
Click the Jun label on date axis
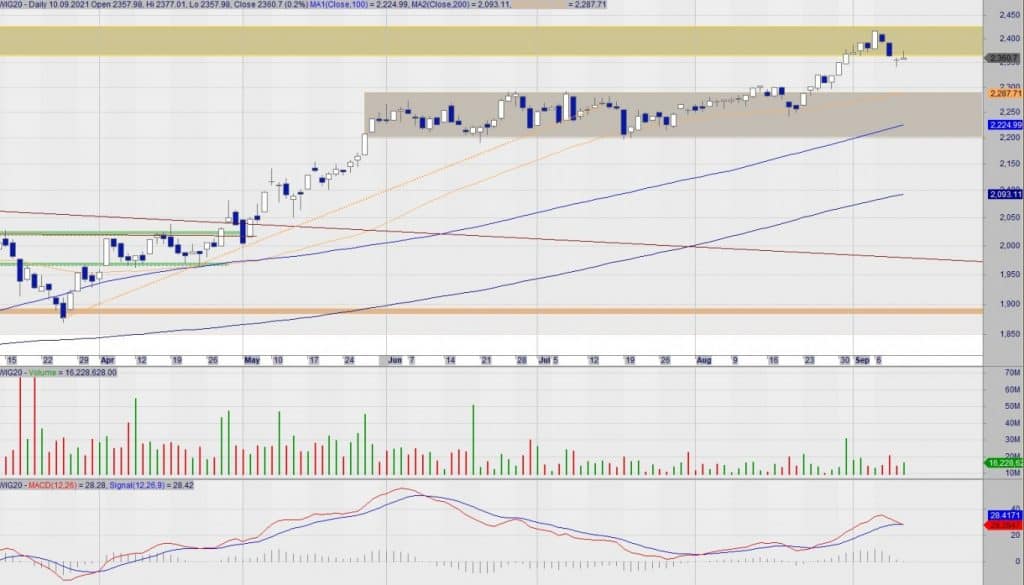pyautogui.click(x=392, y=359)
